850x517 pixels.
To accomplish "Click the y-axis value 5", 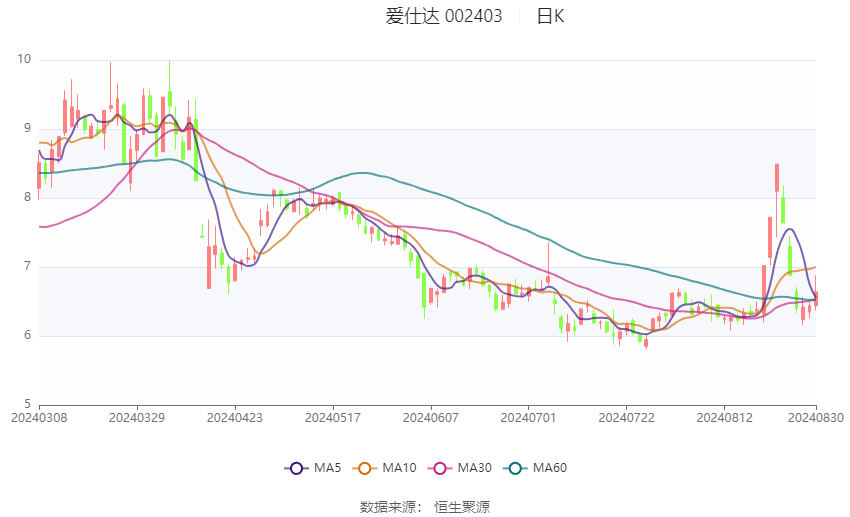I will point(28,404).
